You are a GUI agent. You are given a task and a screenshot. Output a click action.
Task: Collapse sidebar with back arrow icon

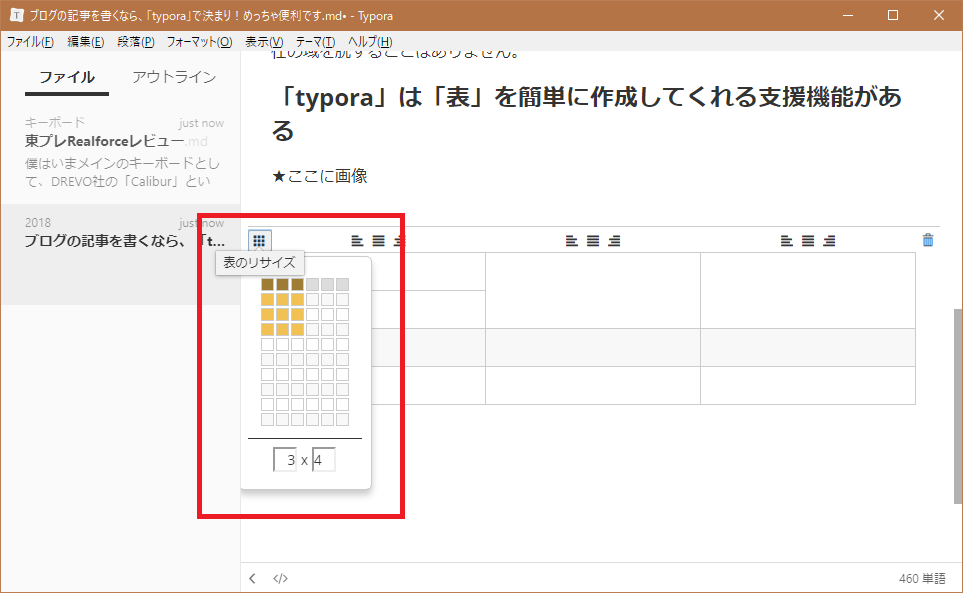tap(252, 578)
